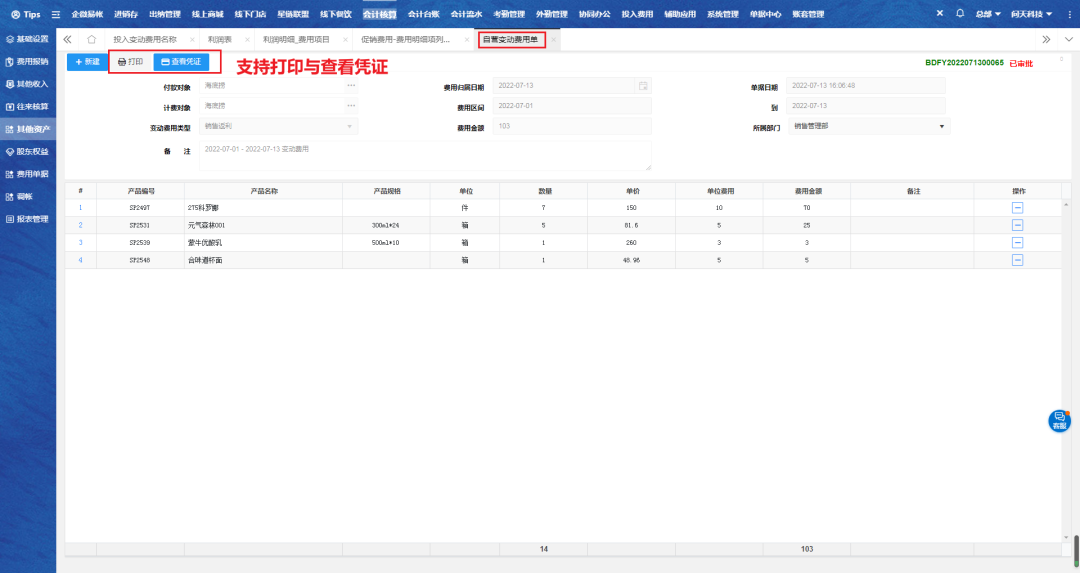Open the calendar icon beside 费用归属日期
This screenshot has width=1080, height=573.
(x=643, y=86)
